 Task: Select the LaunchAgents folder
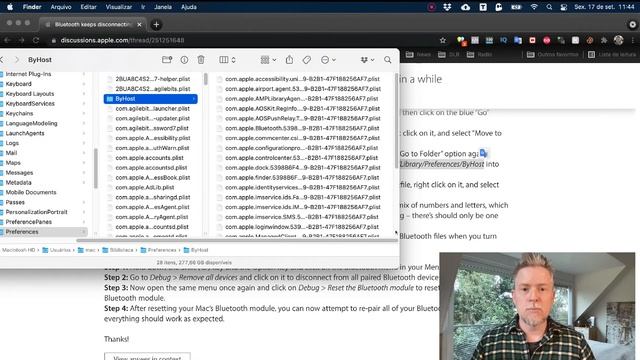tap(25, 133)
